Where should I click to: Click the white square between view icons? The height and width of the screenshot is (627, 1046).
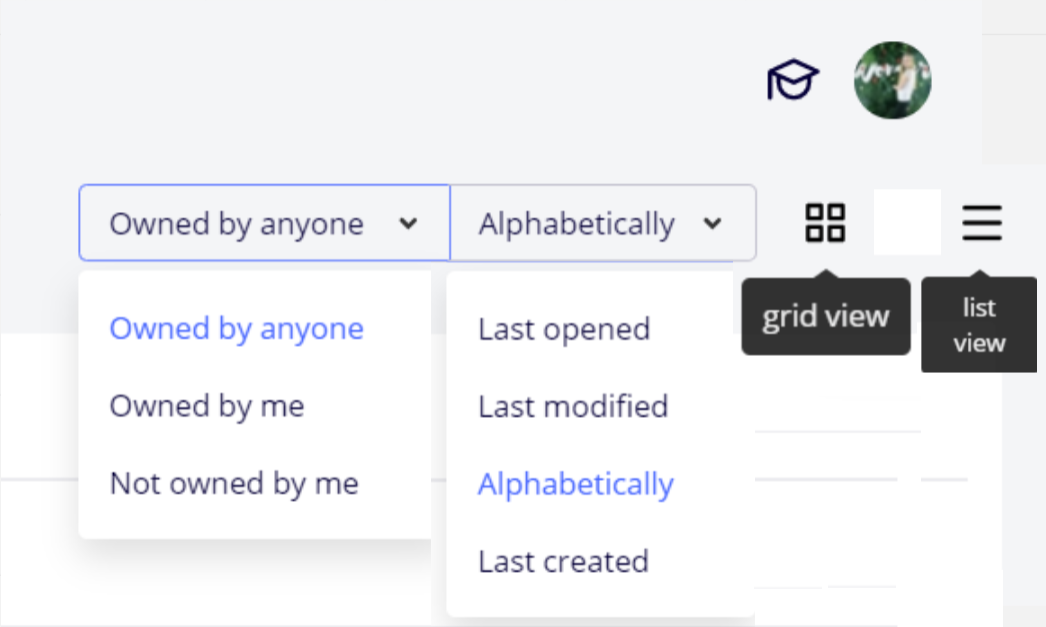(x=907, y=222)
